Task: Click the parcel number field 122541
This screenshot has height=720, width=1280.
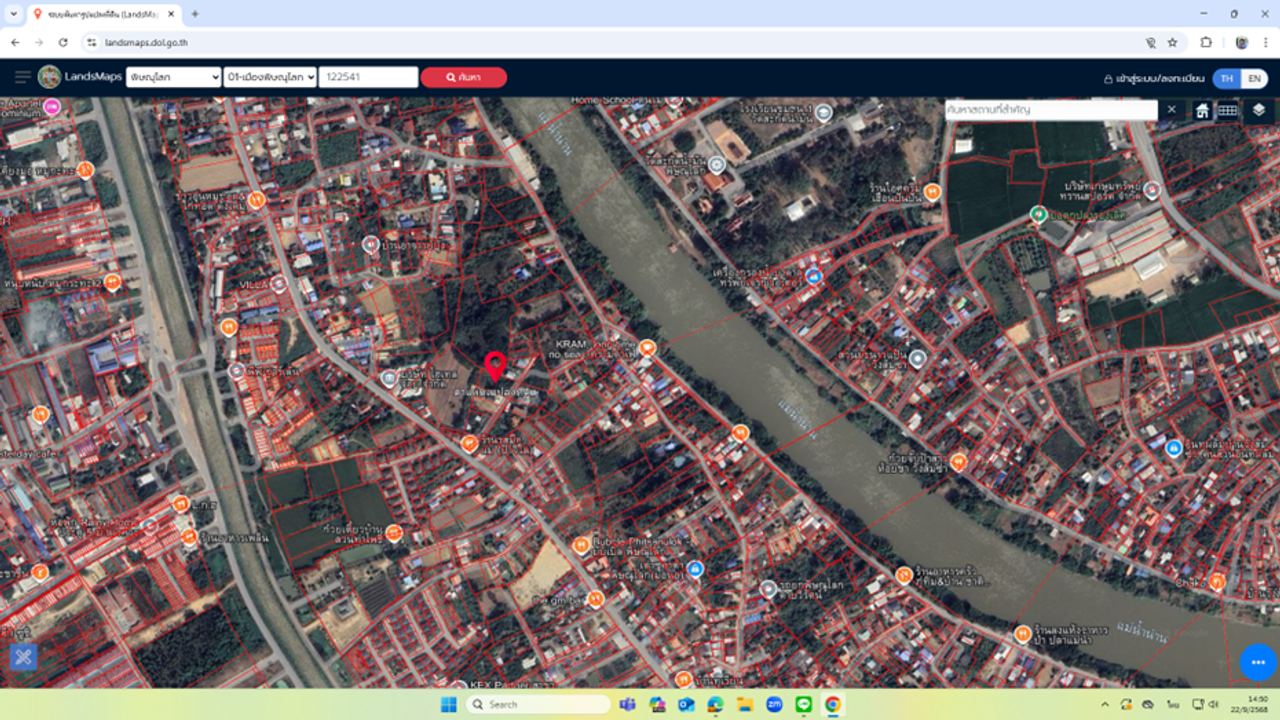Action: 368,77
